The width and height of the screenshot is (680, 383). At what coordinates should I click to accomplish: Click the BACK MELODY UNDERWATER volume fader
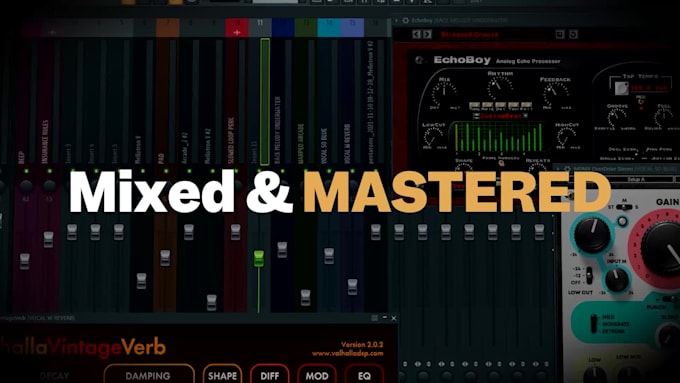click(282, 250)
